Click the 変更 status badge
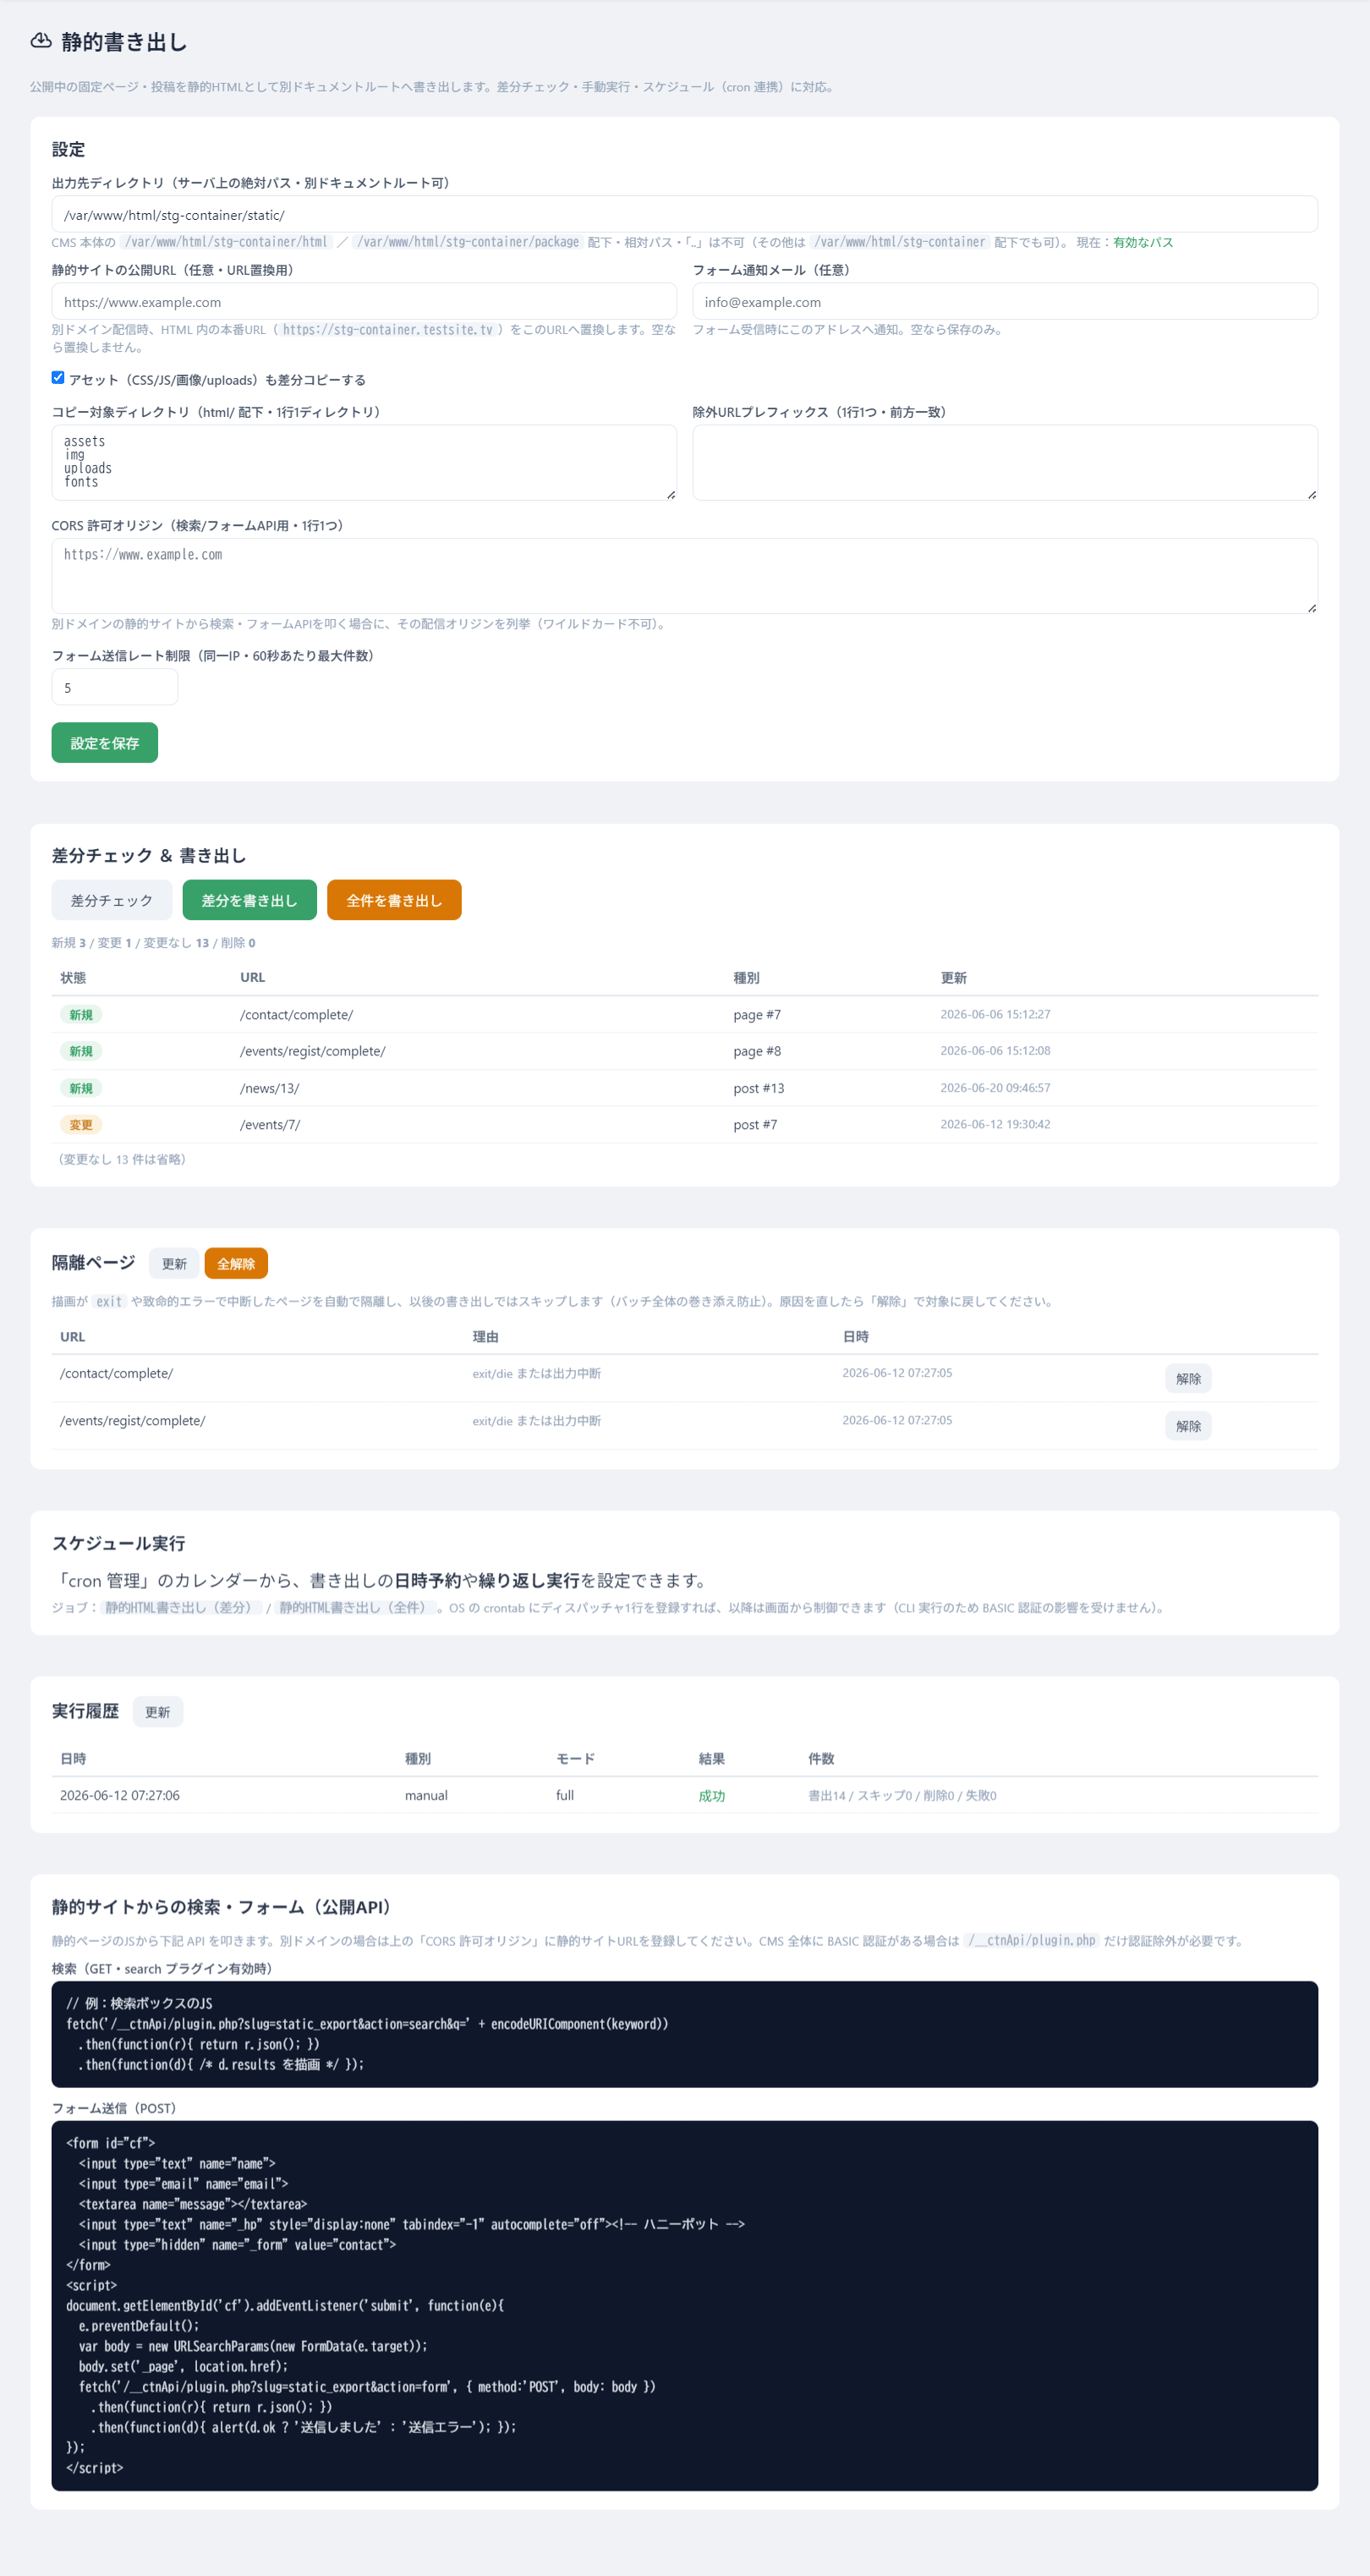 81,1125
